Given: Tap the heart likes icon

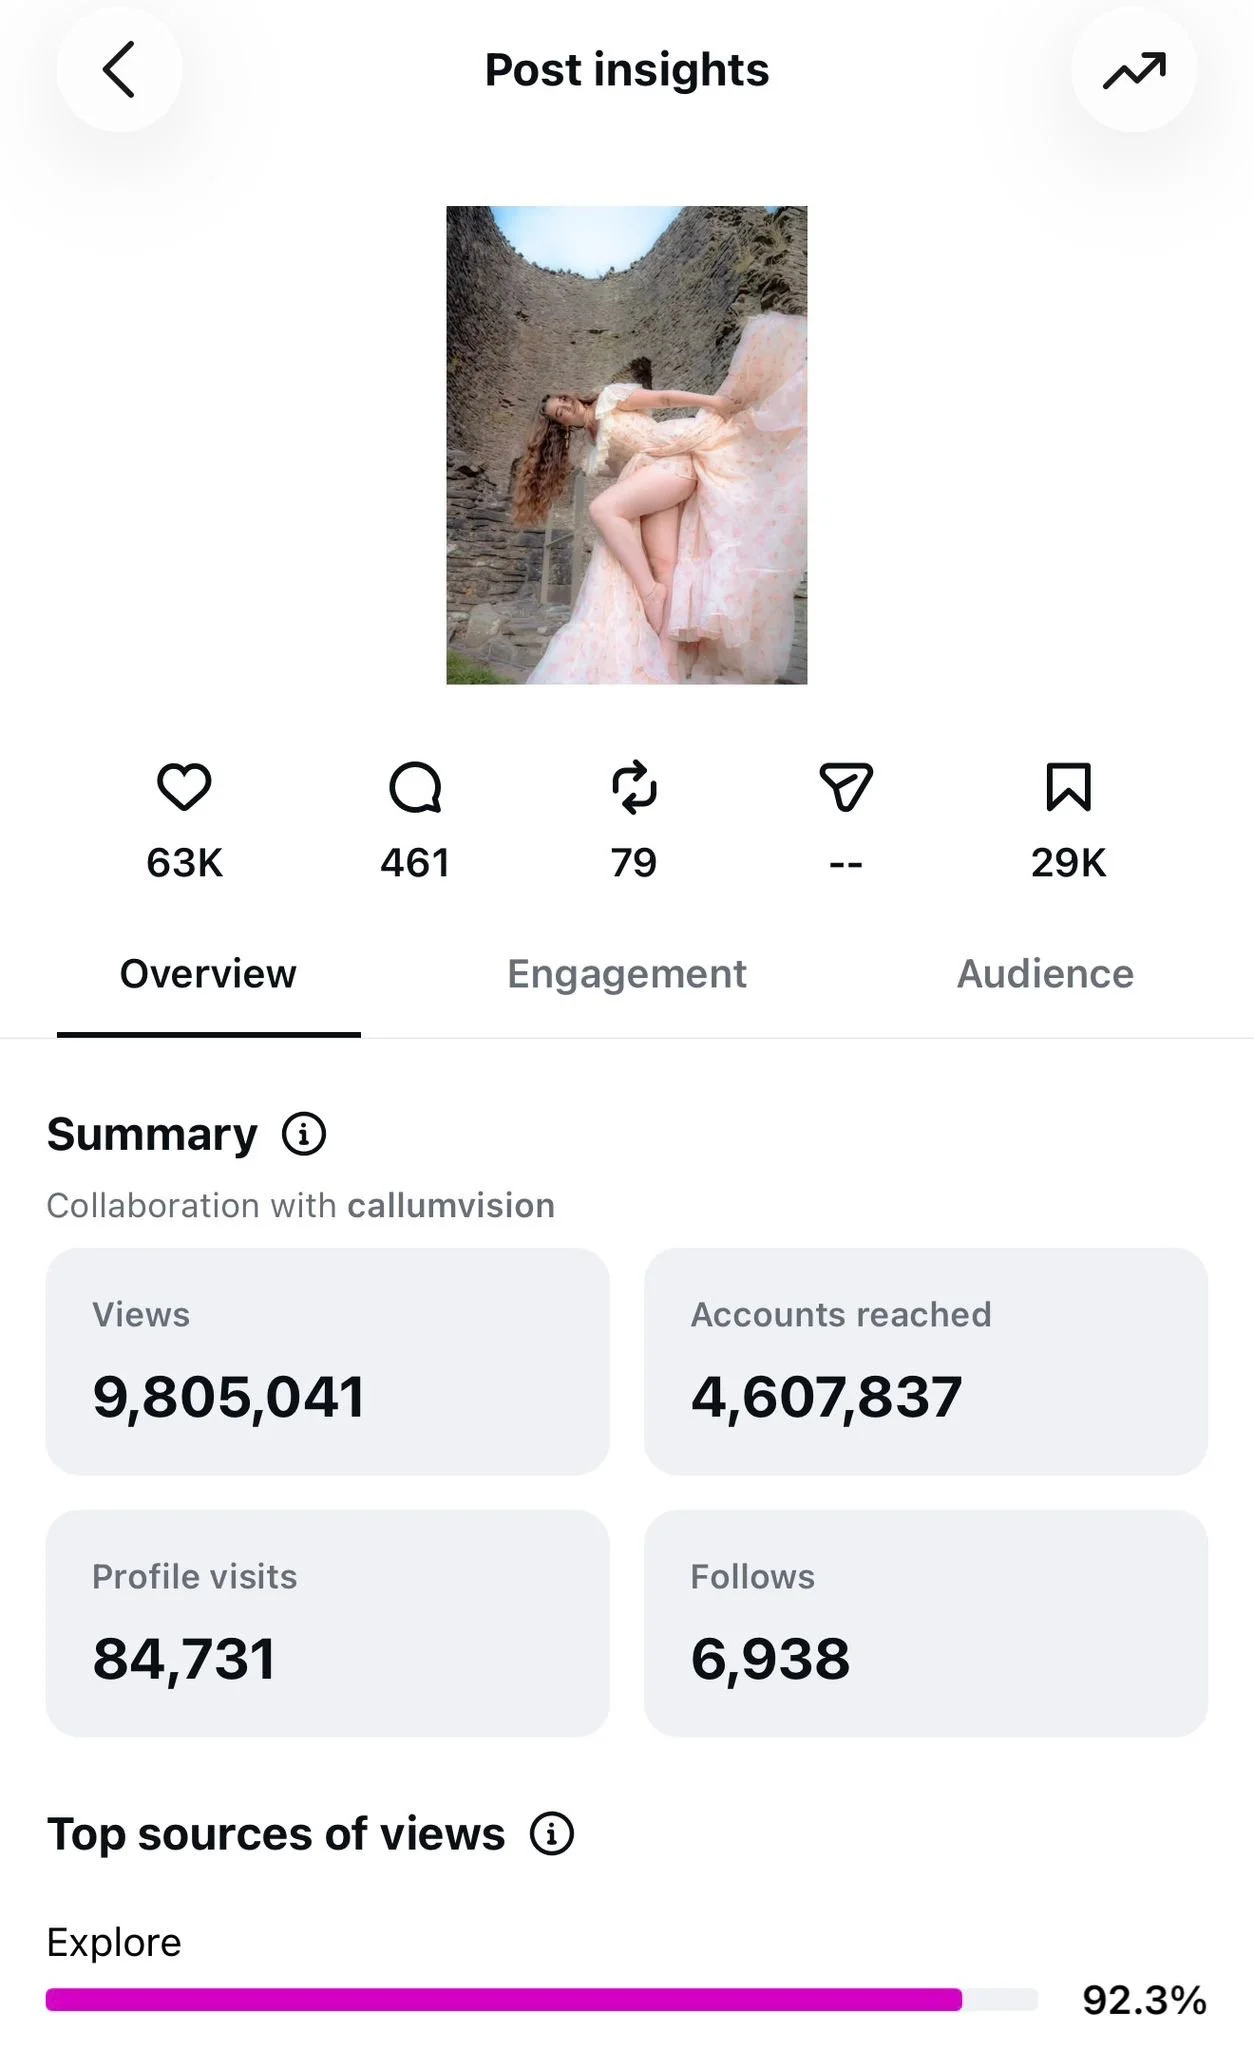Looking at the screenshot, I should click(x=184, y=787).
